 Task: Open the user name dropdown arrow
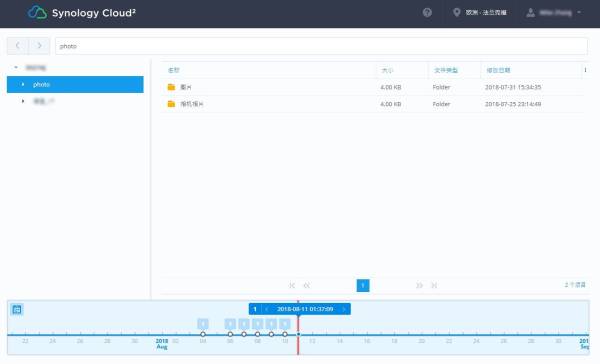pyautogui.click(x=579, y=13)
